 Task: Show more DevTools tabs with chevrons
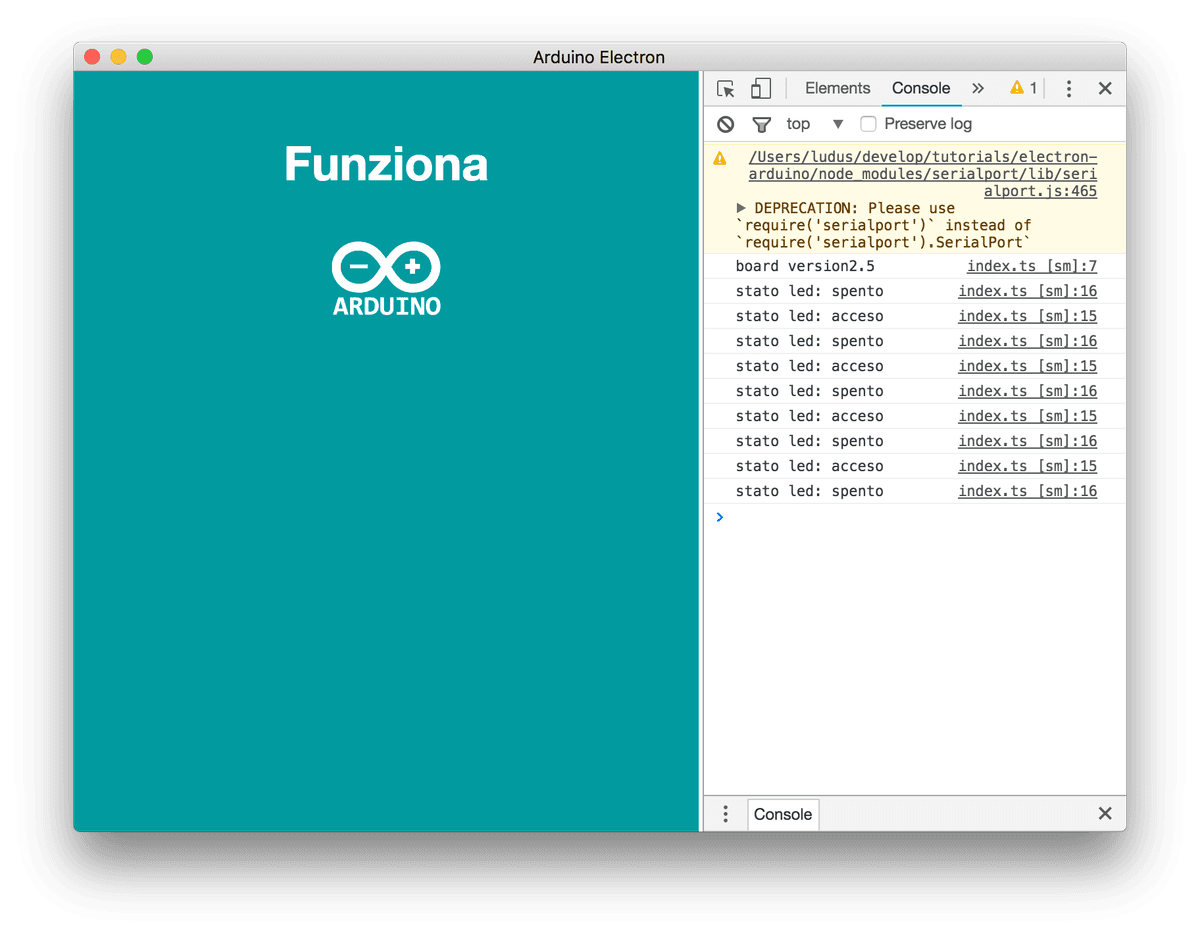point(978,88)
